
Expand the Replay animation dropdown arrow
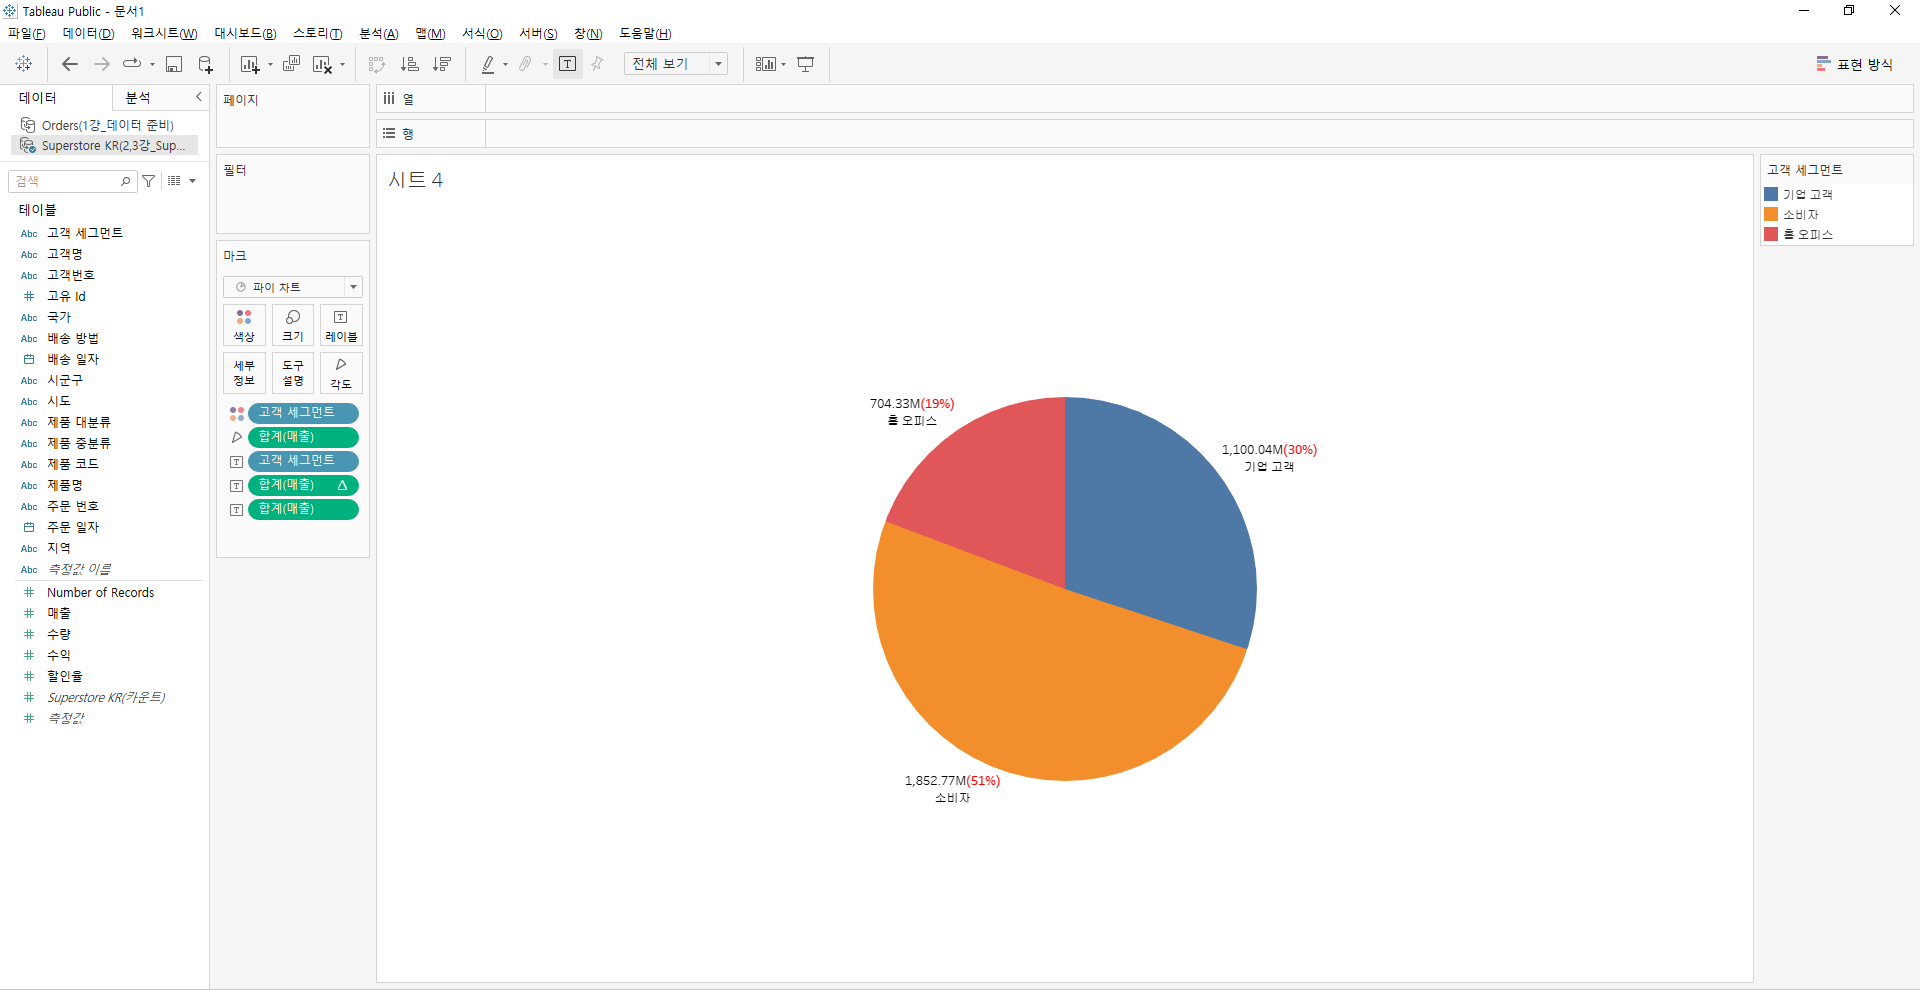152,65
